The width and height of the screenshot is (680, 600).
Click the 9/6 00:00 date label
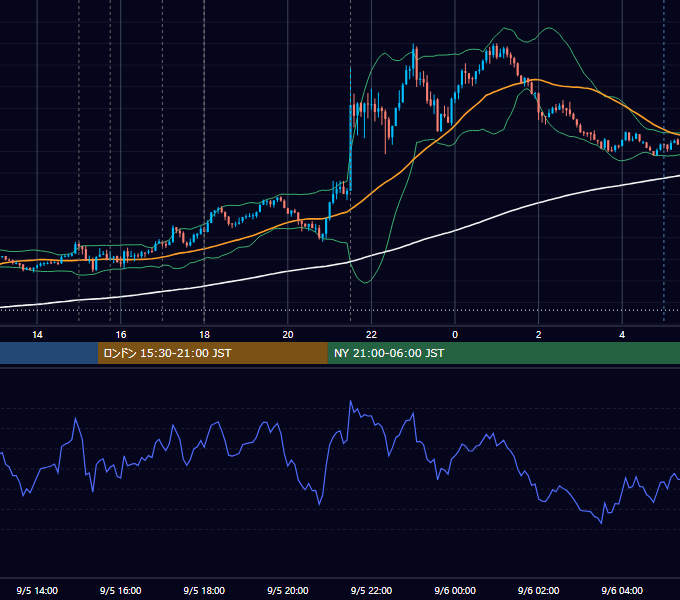pos(455,590)
